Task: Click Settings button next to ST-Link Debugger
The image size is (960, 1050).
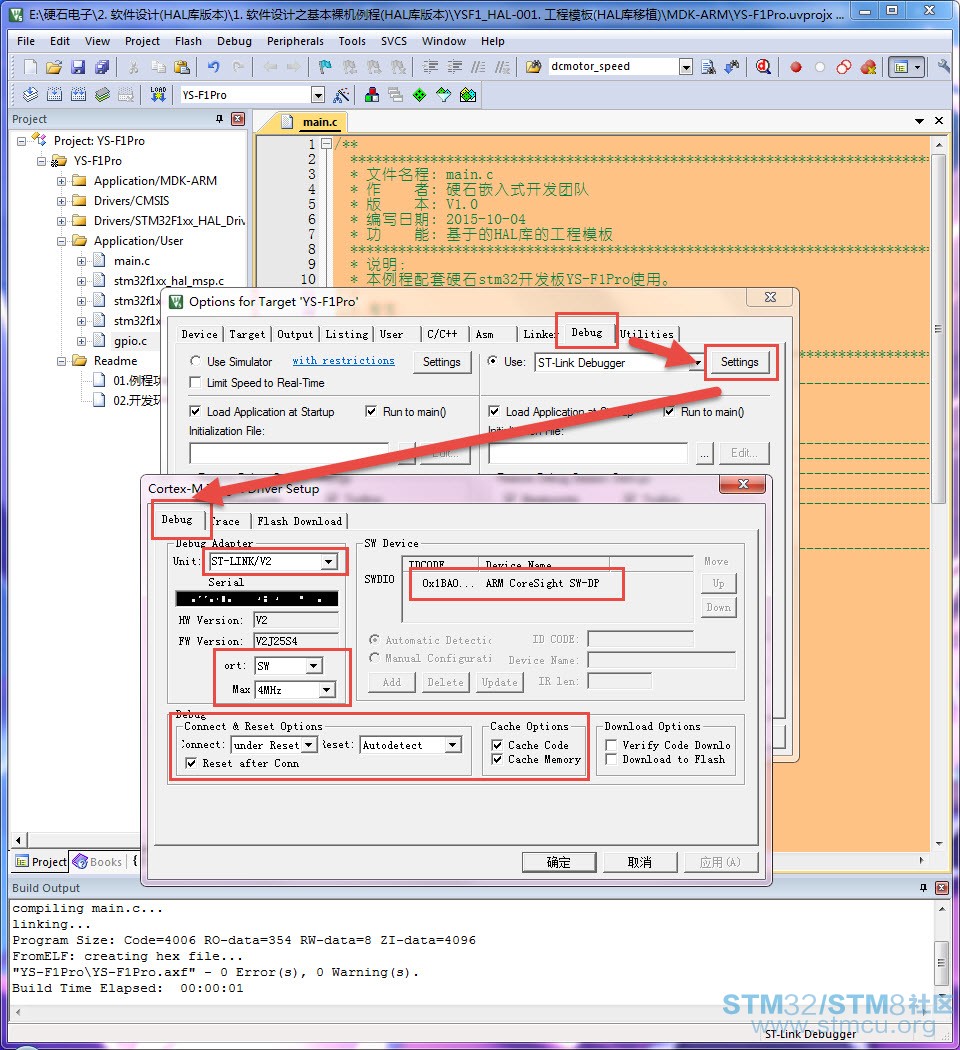Action: click(x=740, y=362)
